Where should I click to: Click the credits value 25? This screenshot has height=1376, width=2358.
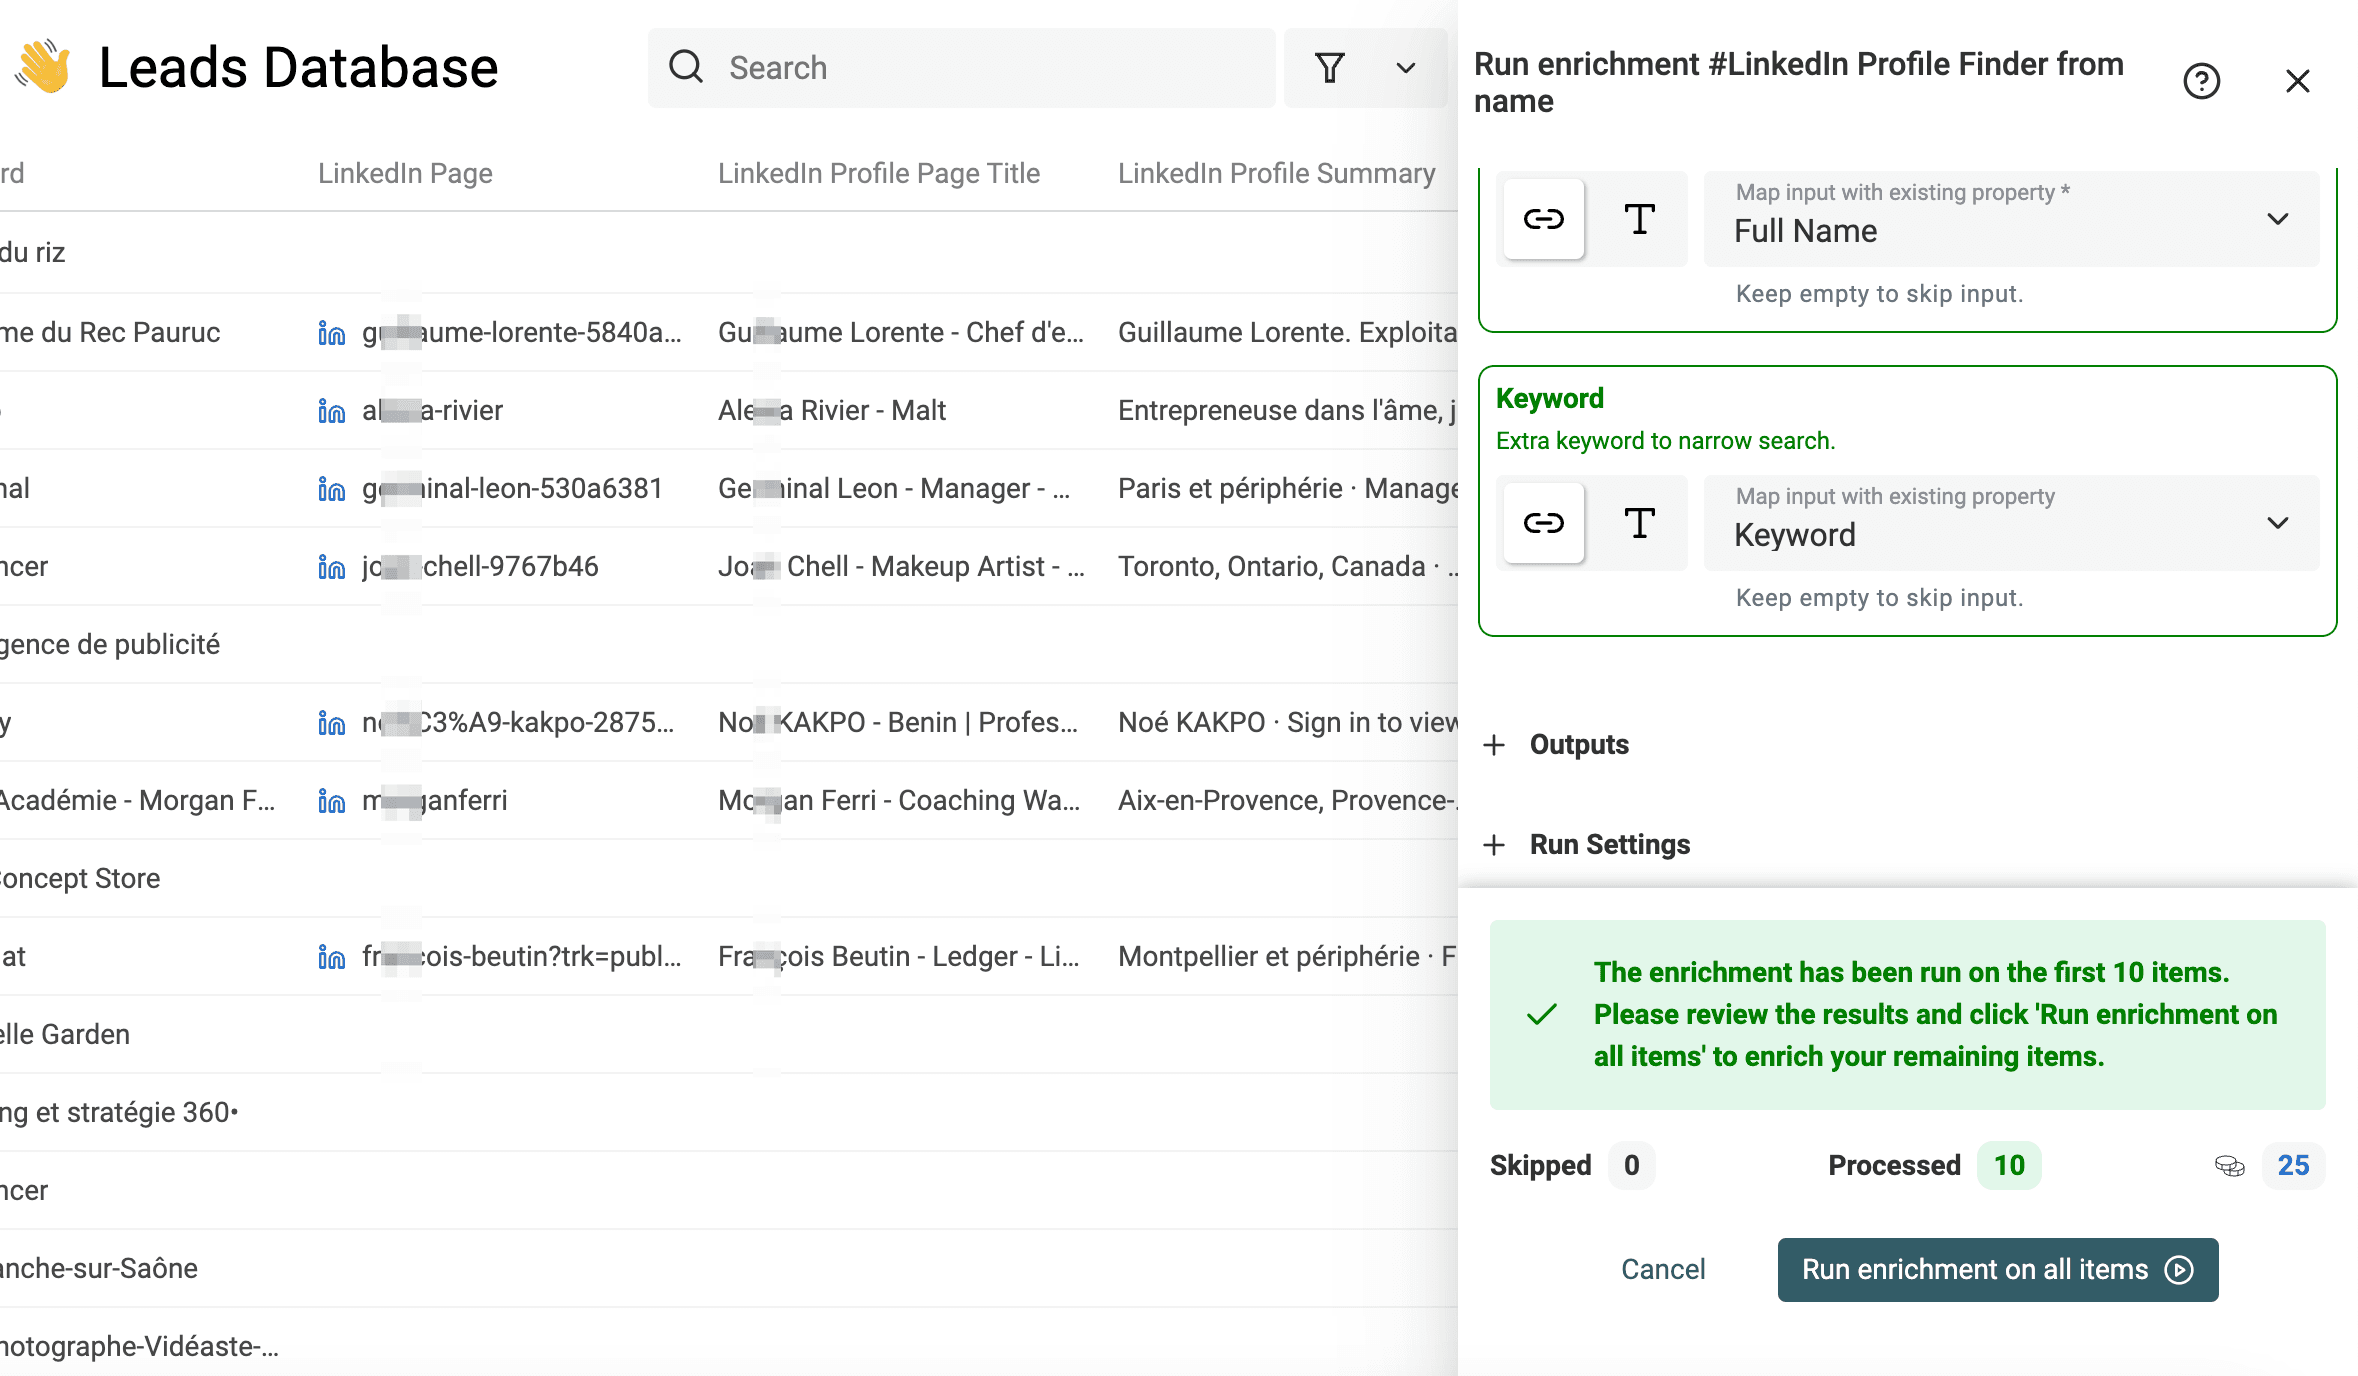coord(2293,1165)
